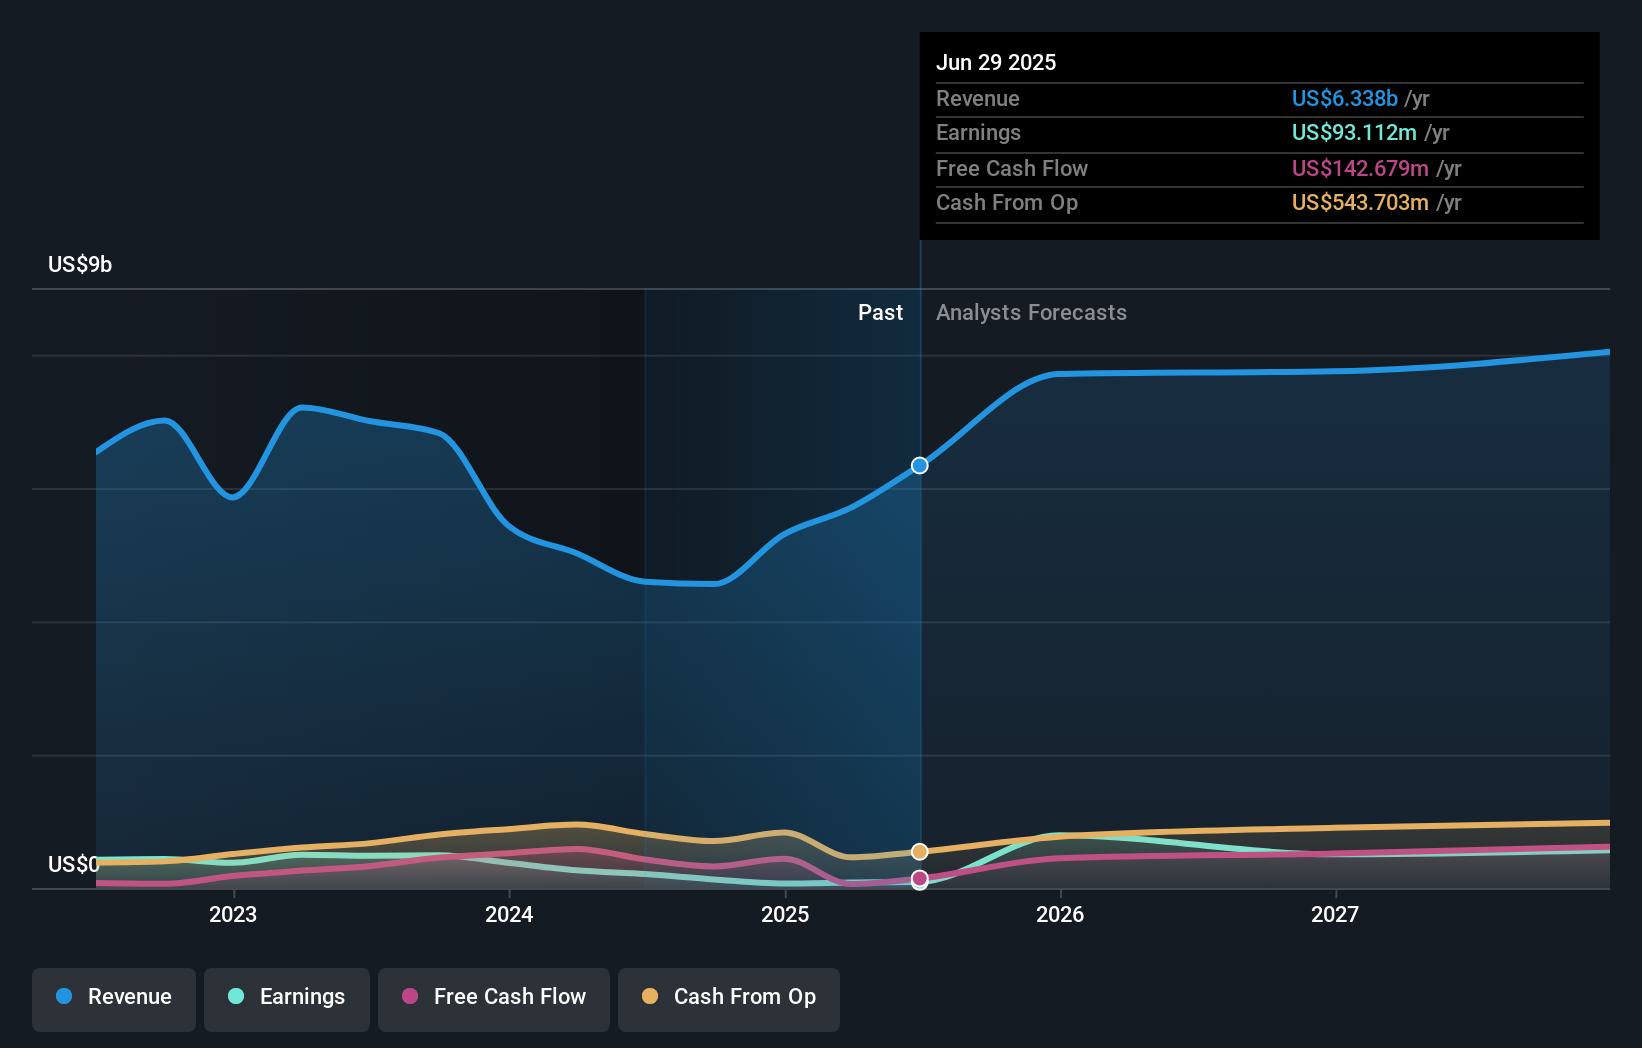Click the Free Cash Flow label in tooltip
Viewport: 1642px width, 1048px height.
click(1012, 168)
